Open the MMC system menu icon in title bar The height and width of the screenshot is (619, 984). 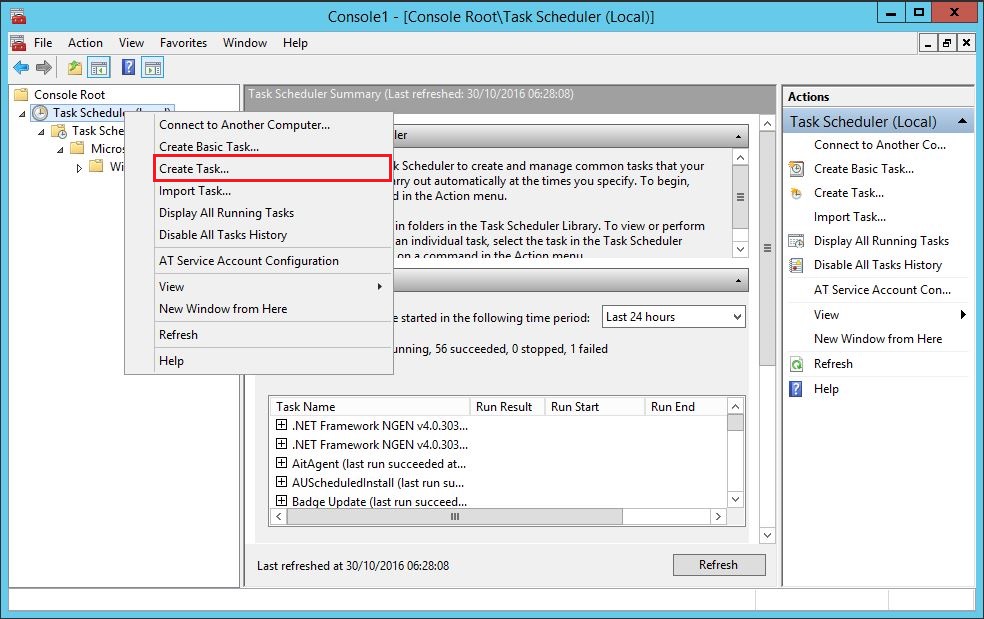tap(18, 16)
